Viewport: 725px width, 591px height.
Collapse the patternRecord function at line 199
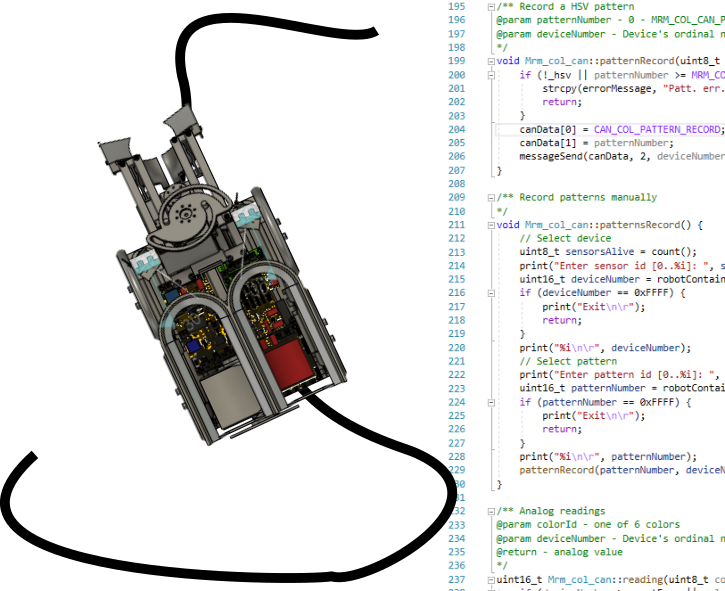[x=490, y=61]
